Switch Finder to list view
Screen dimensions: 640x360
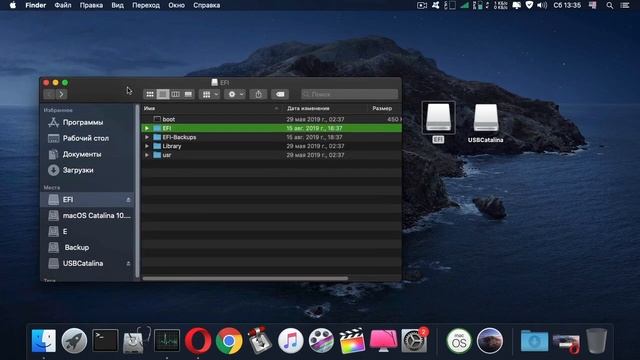pos(162,94)
